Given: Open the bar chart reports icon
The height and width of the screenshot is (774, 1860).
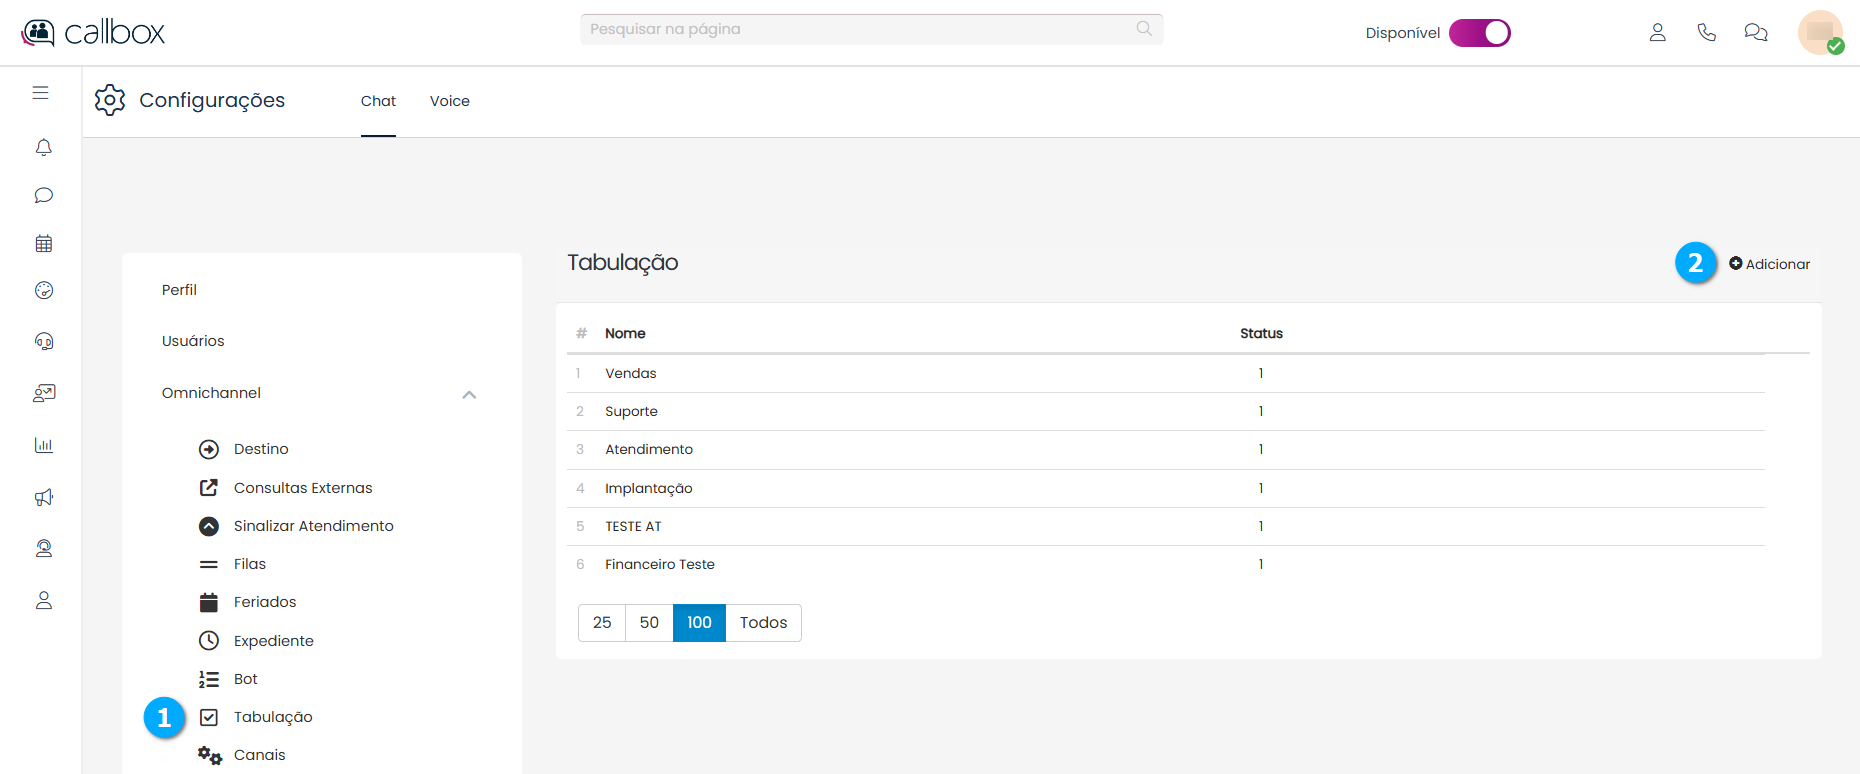Looking at the screenshot, I should tap(43, 445).
